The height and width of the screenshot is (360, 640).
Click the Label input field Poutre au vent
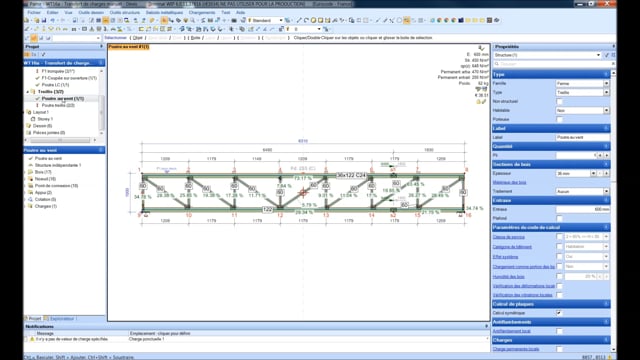[x=582, y=138]
